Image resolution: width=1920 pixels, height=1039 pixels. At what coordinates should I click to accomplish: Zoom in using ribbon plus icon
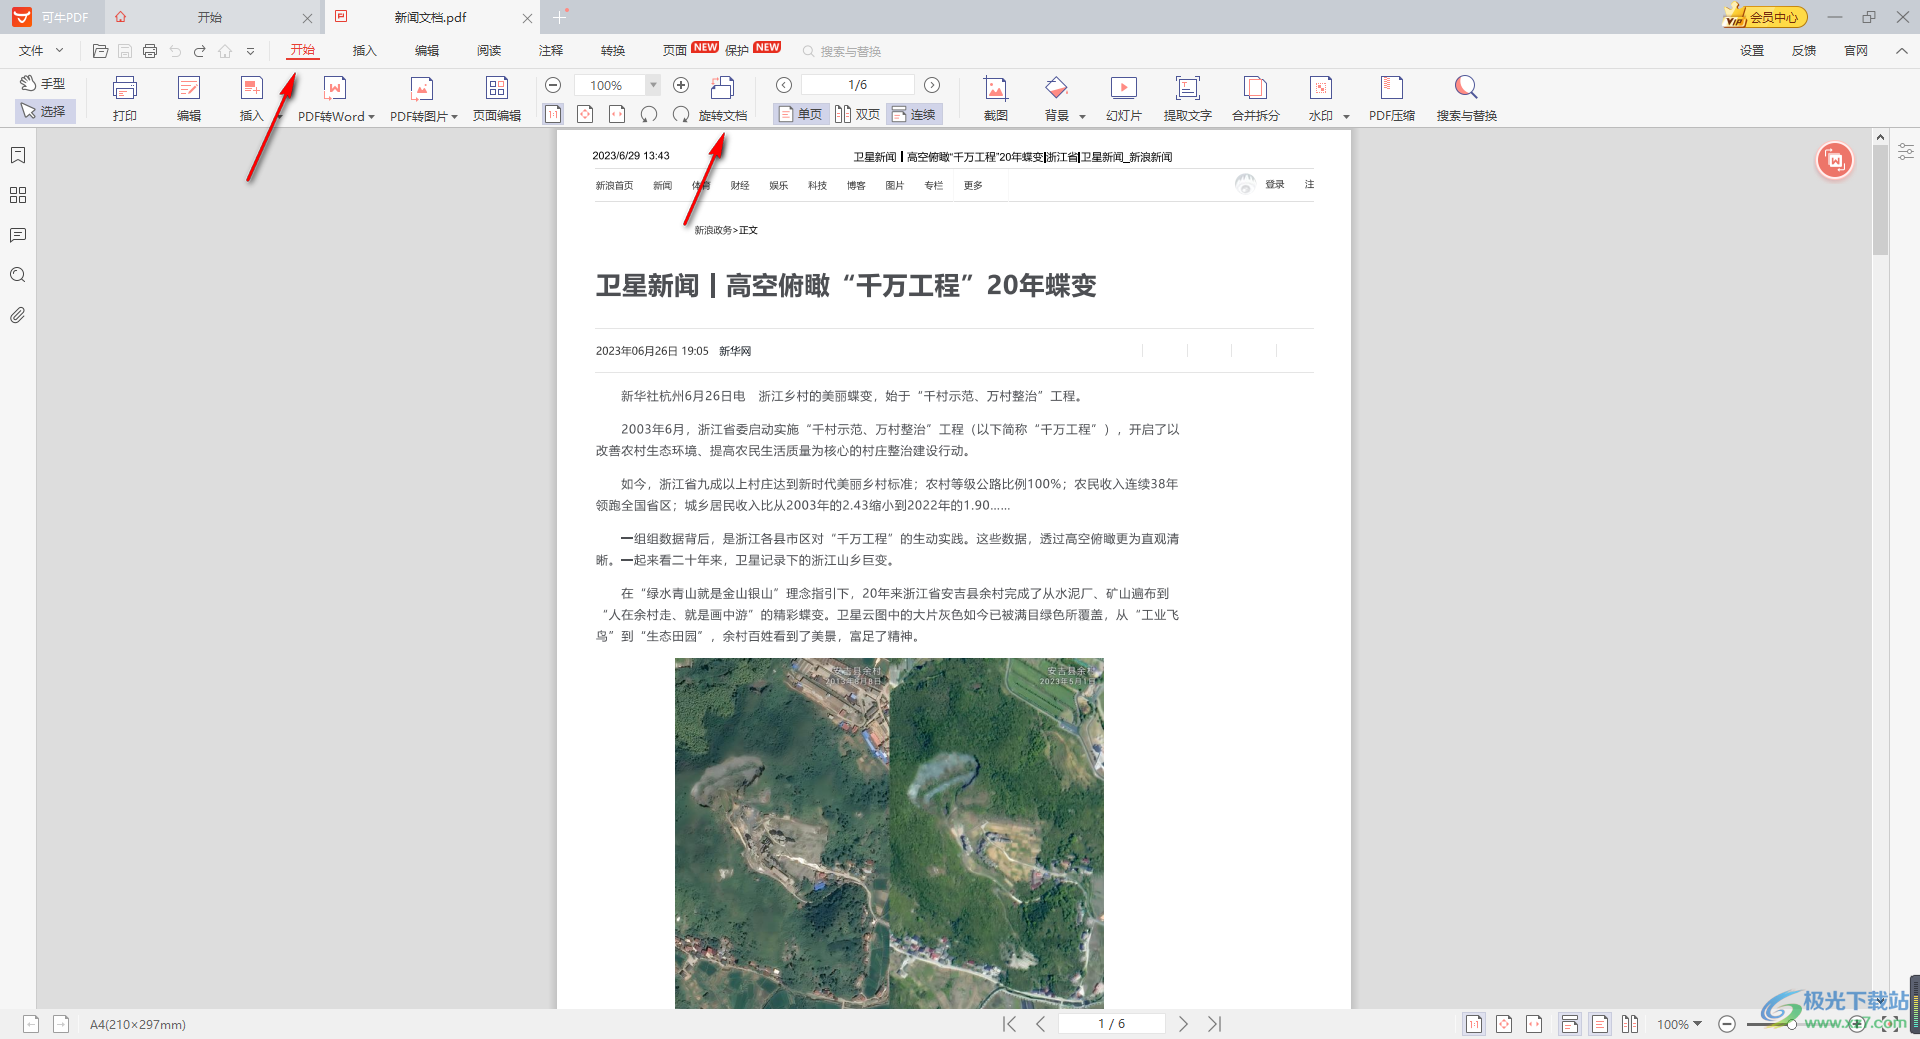681,85
